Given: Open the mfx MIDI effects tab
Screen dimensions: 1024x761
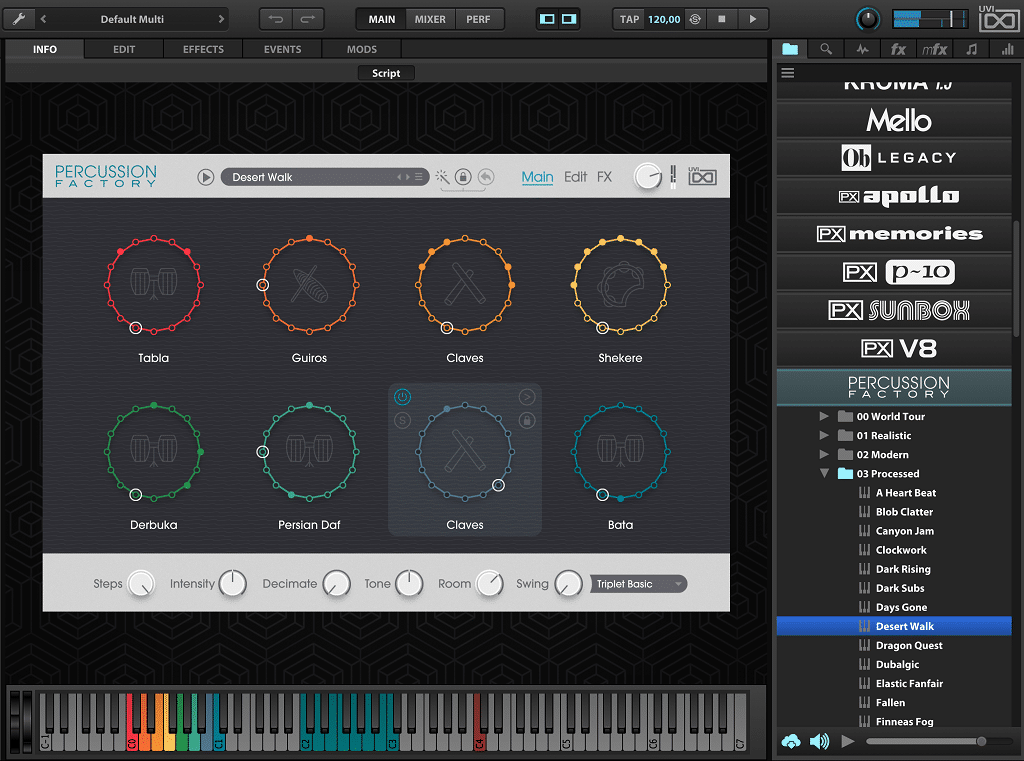Looking at the screenshot, I should click(x=935, y=49).
